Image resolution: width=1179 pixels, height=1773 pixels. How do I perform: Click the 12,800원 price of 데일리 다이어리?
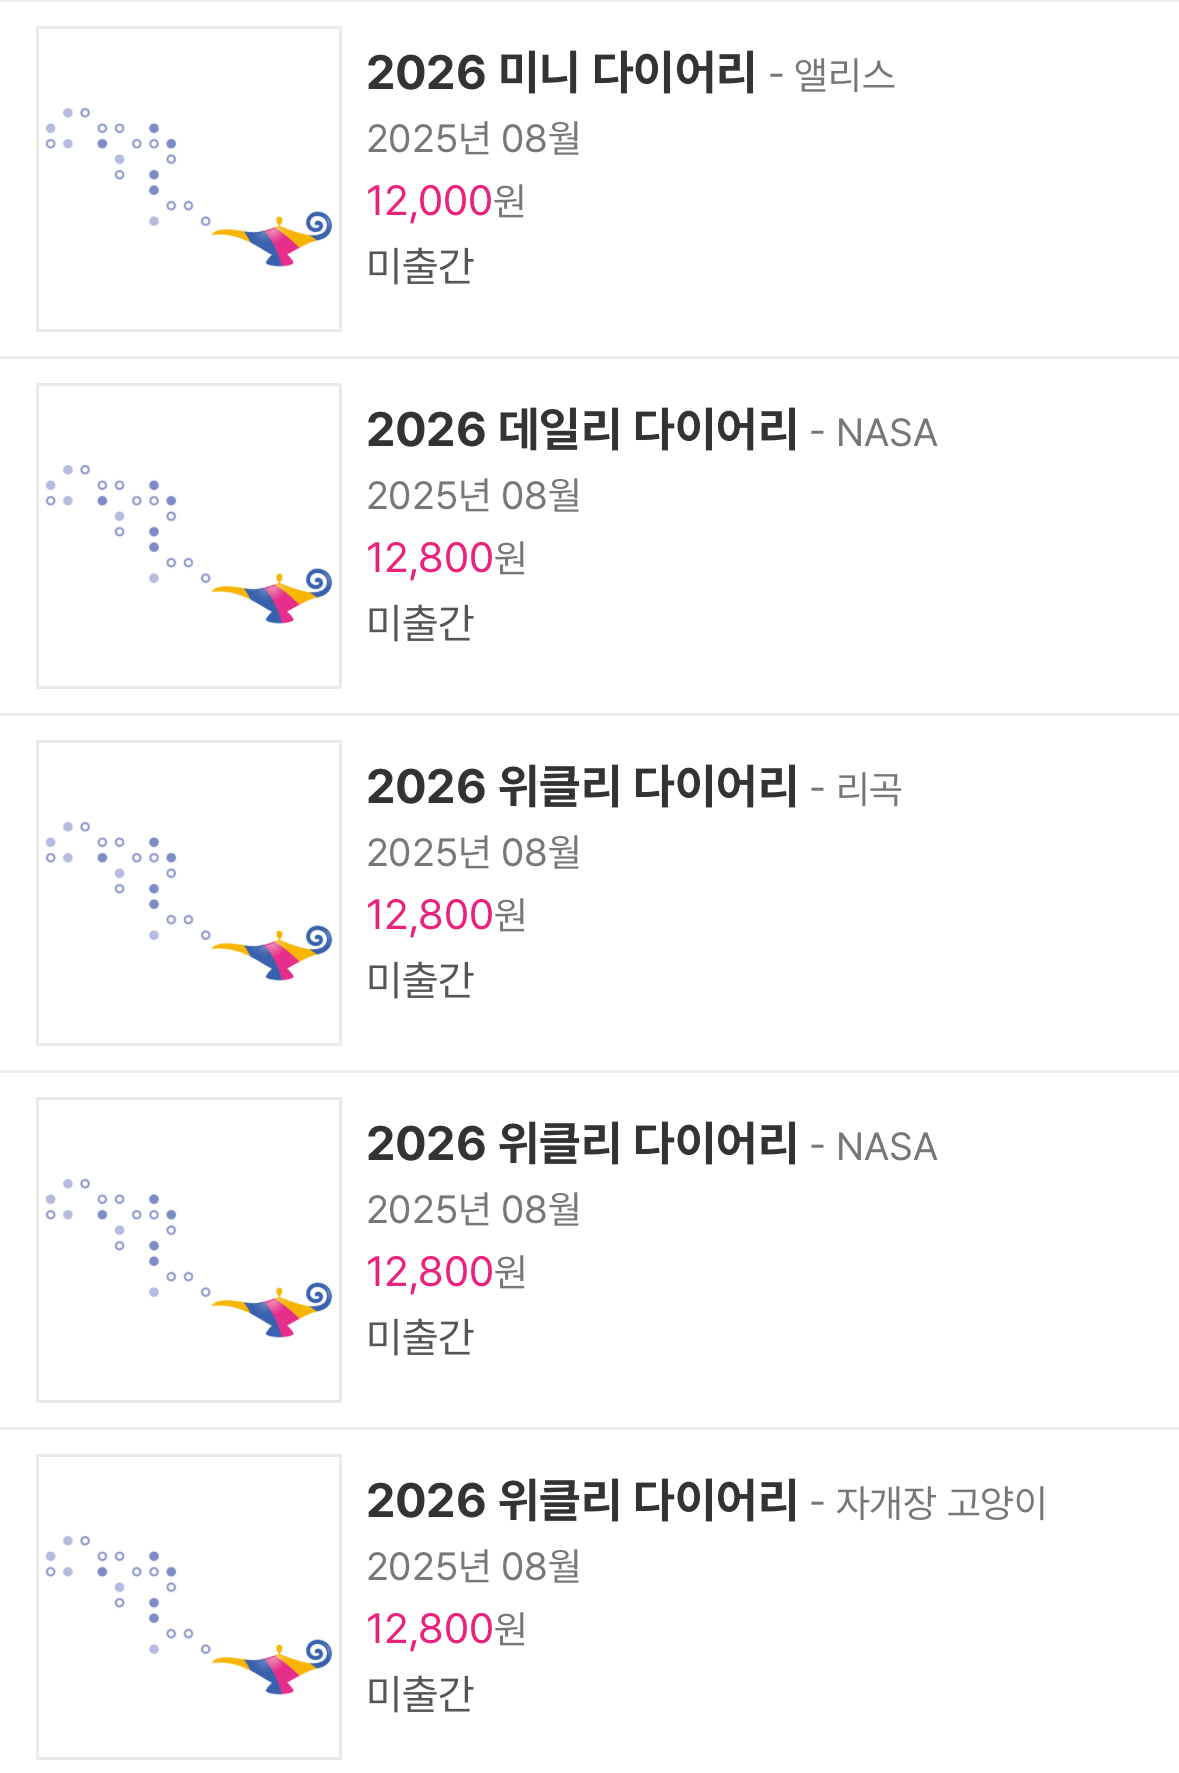[445, 558]
